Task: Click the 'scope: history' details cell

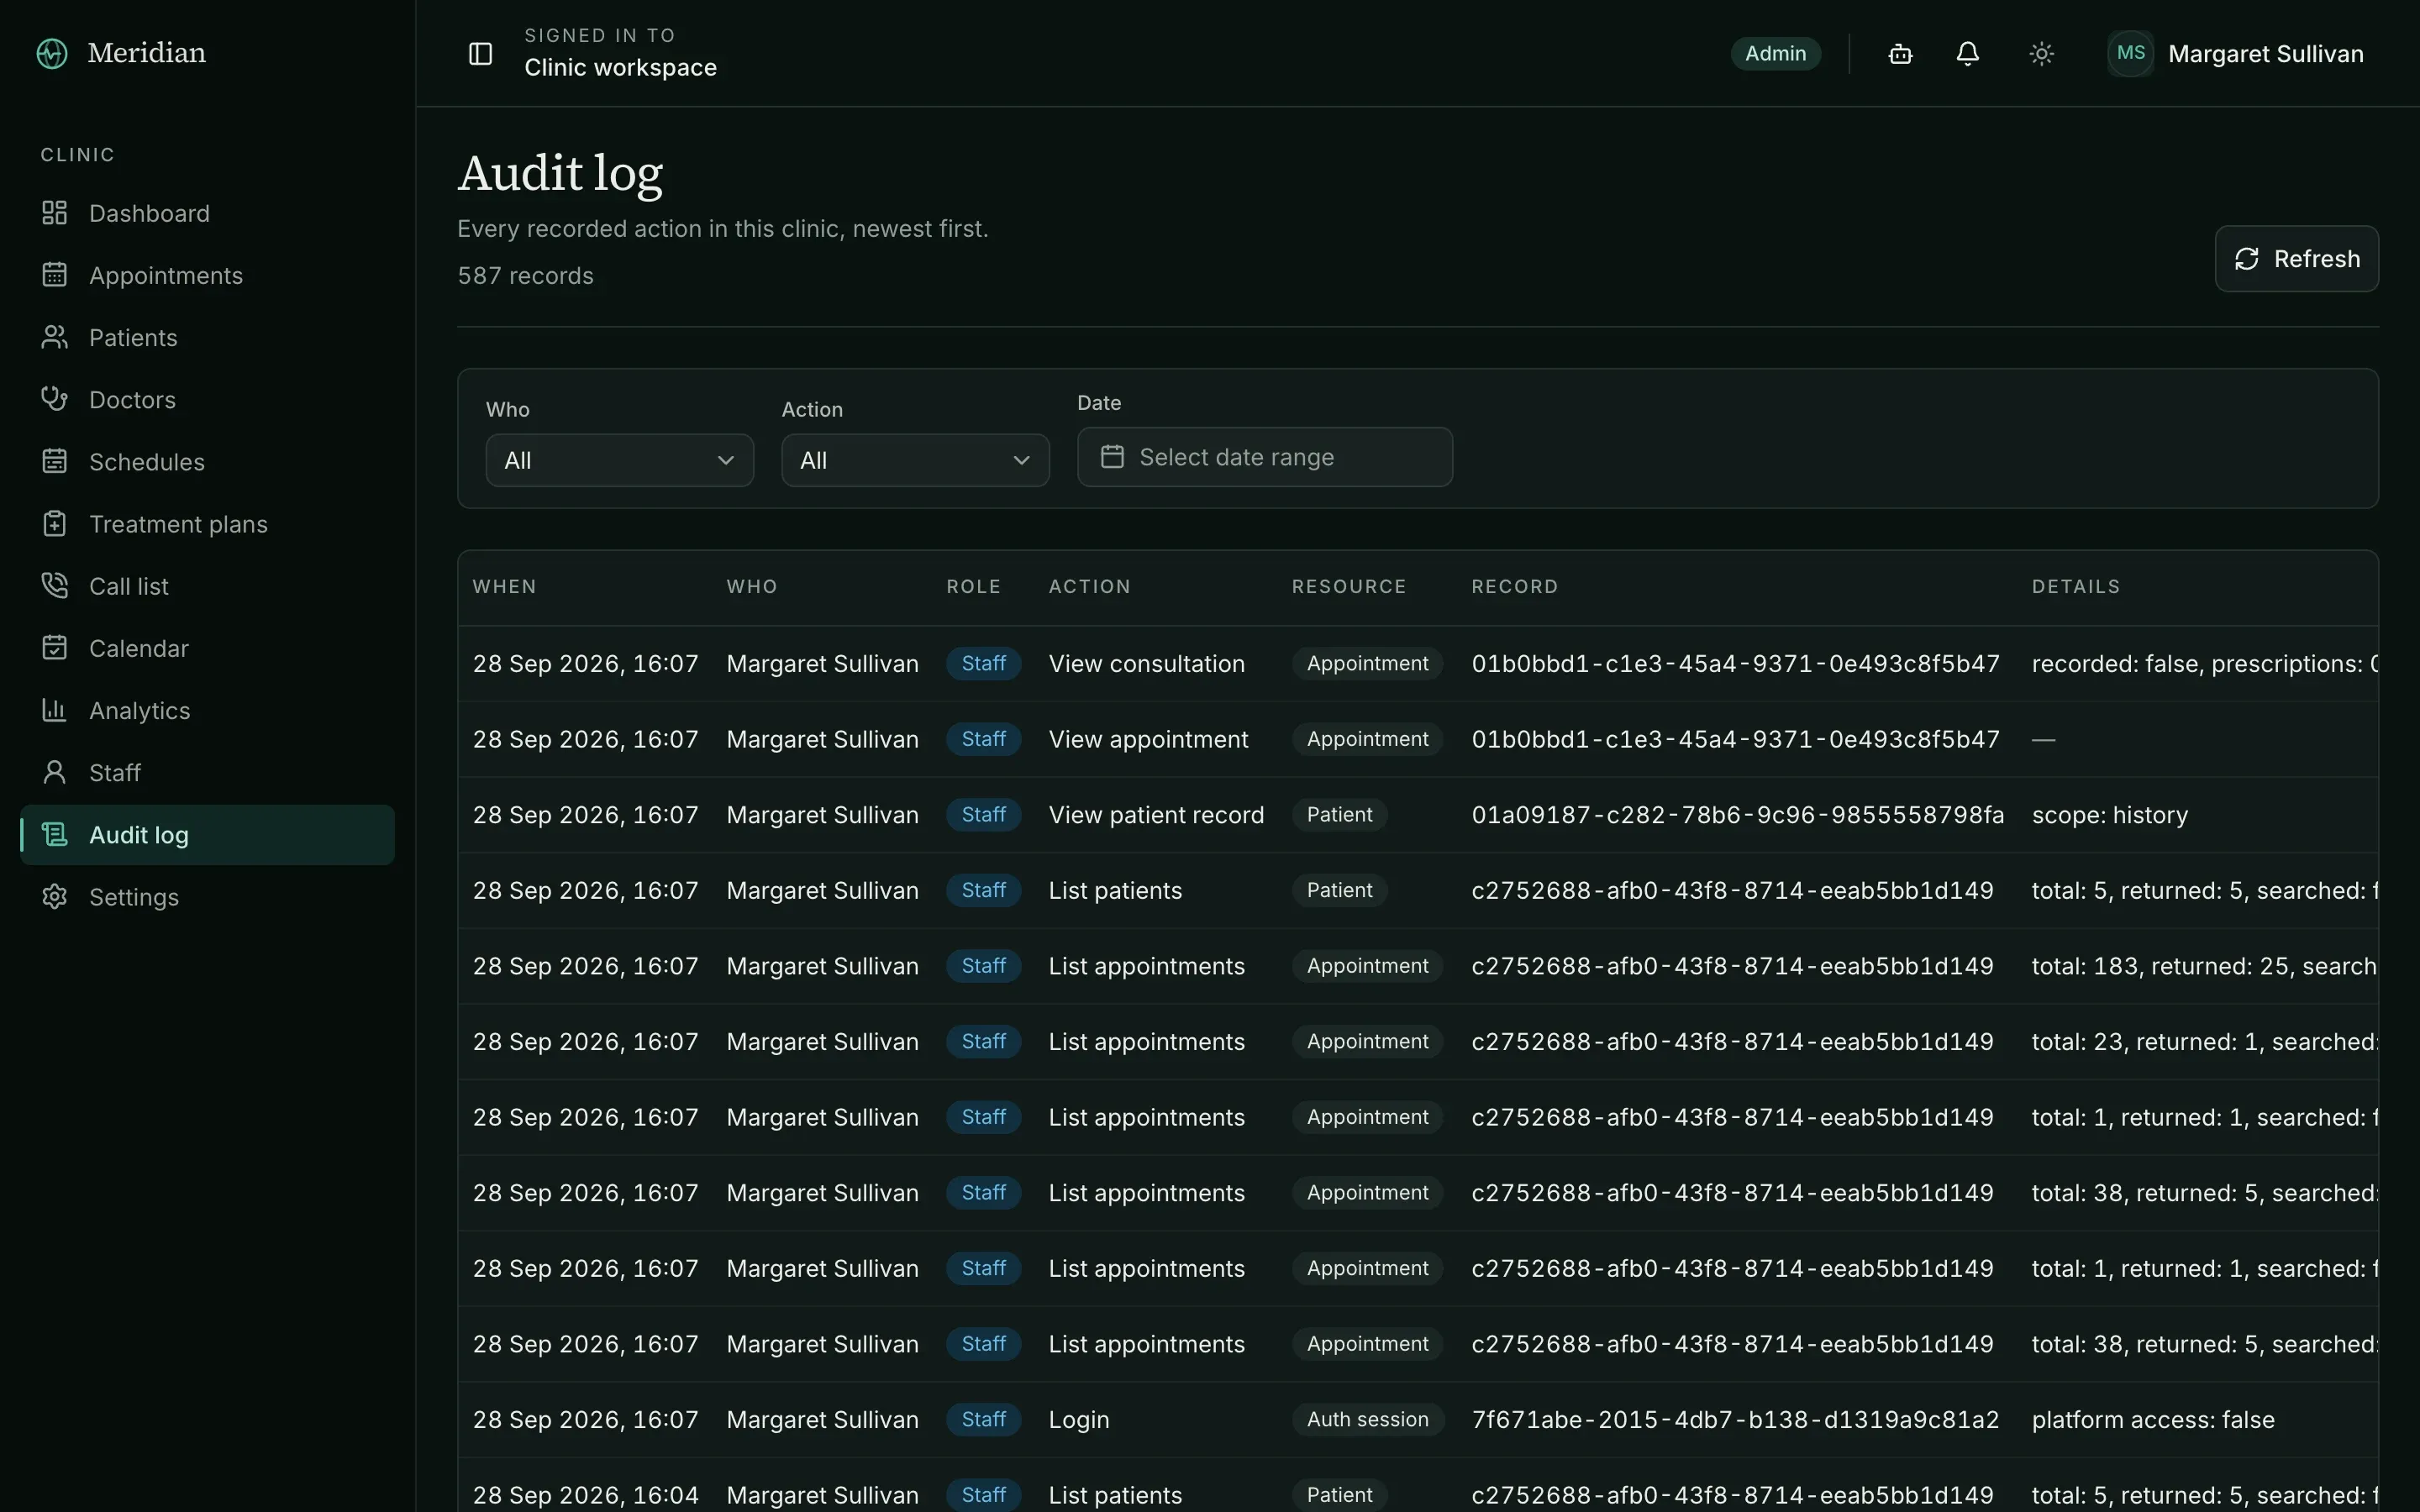Action: click(2109, 815)
